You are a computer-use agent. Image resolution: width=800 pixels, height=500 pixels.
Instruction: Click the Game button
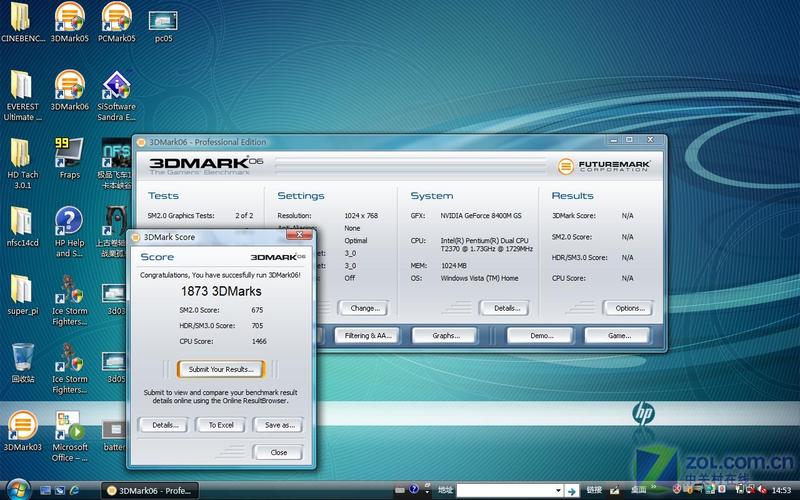[x=618, y=335]
